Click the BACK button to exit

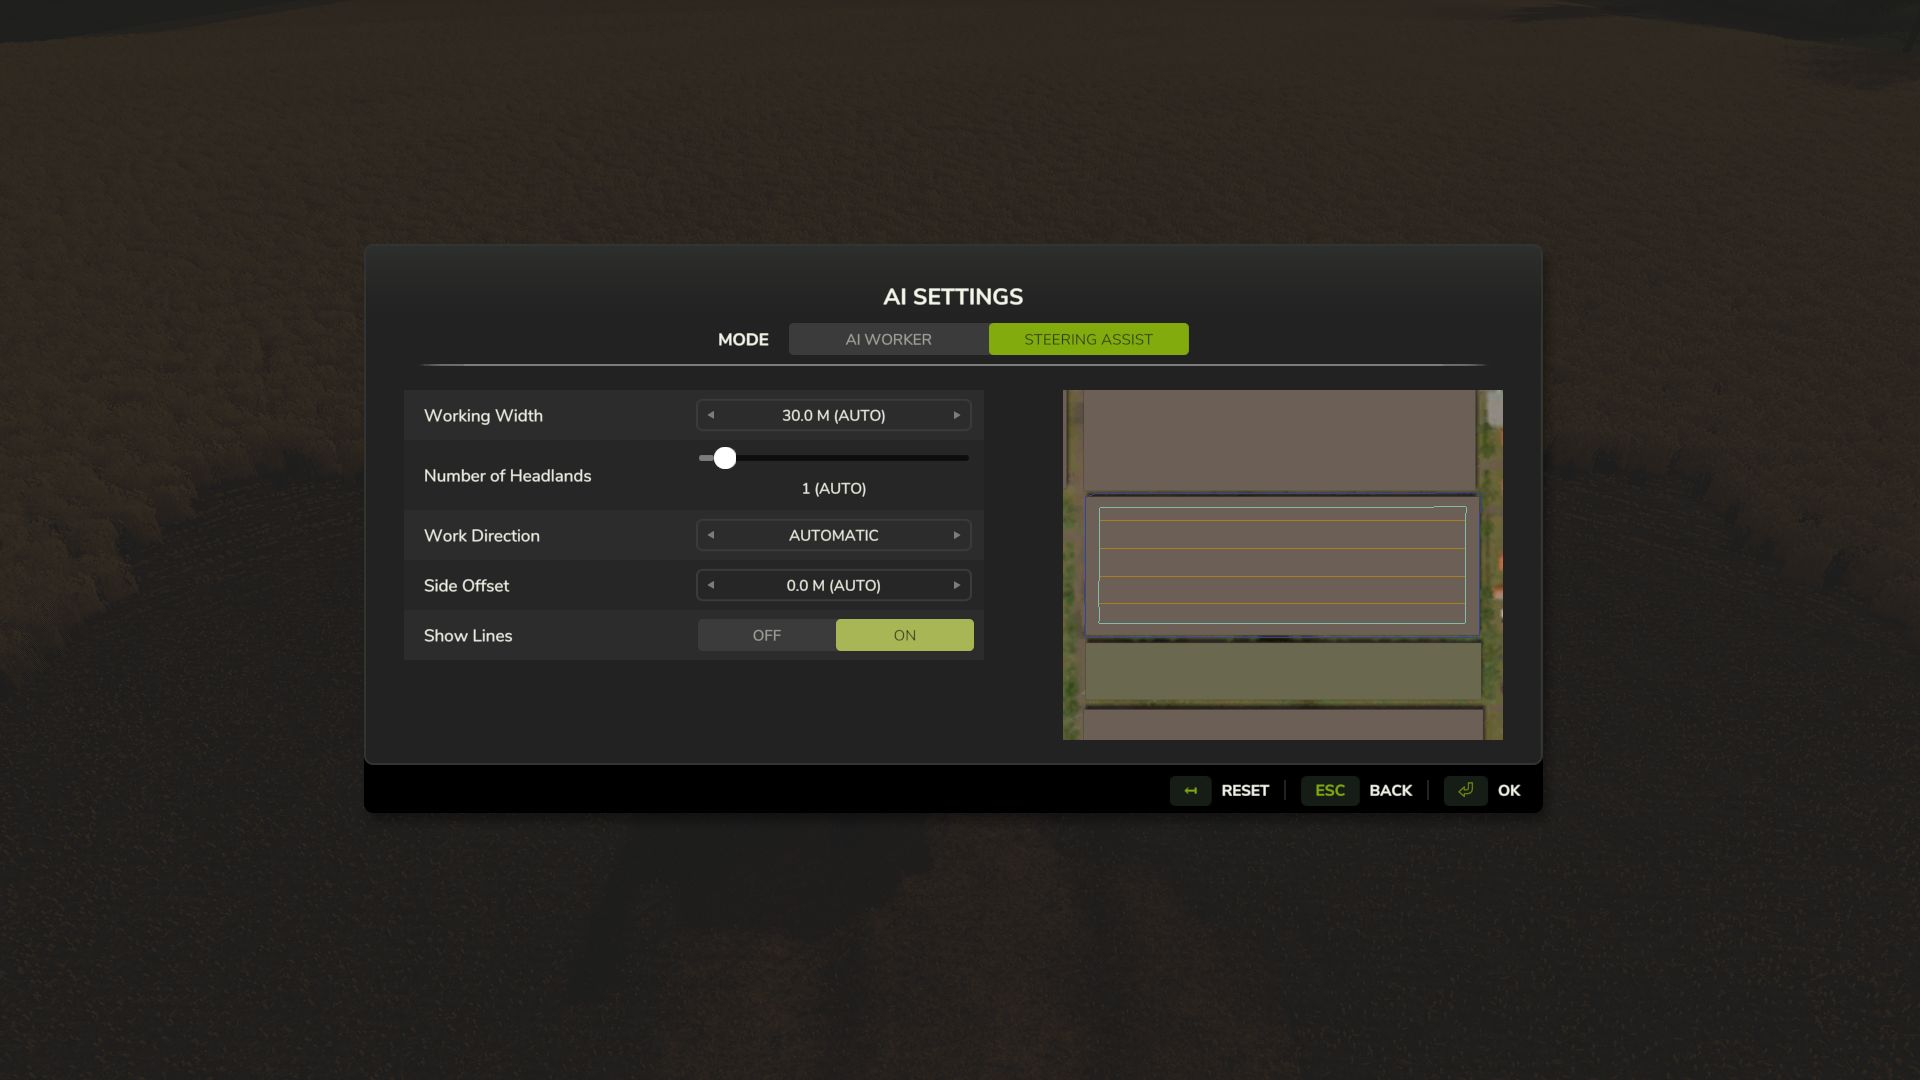click(x=1391, y=789)
